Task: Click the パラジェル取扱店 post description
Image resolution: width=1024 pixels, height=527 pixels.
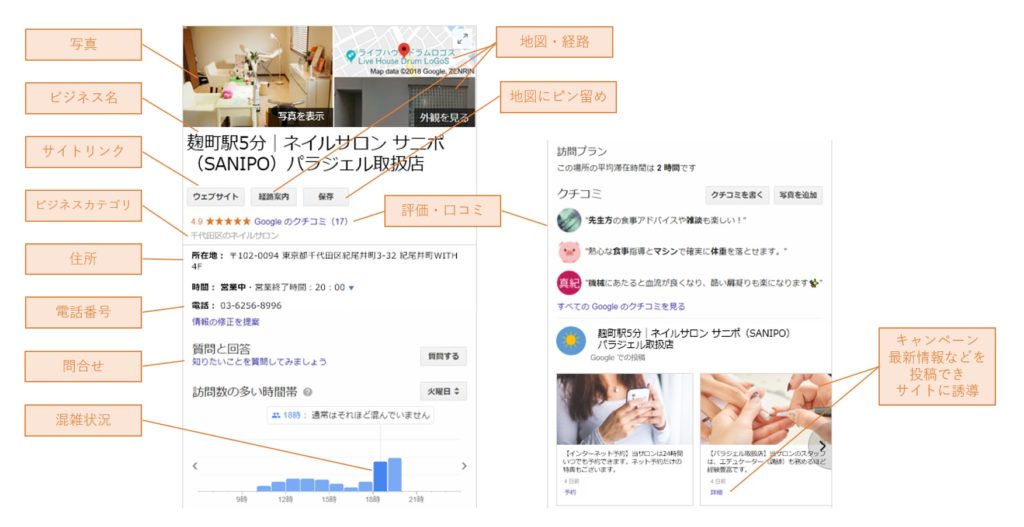Action: click(768, 461)
